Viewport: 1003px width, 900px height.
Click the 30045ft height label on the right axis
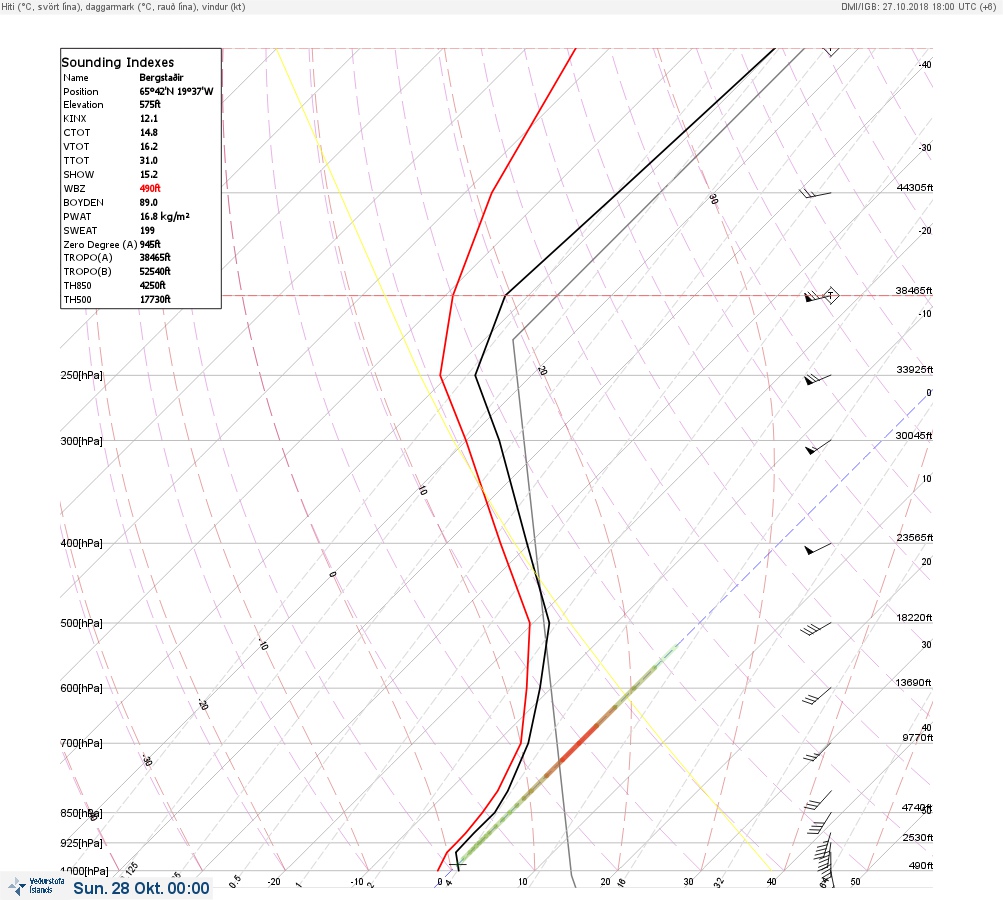pos(914,436)
